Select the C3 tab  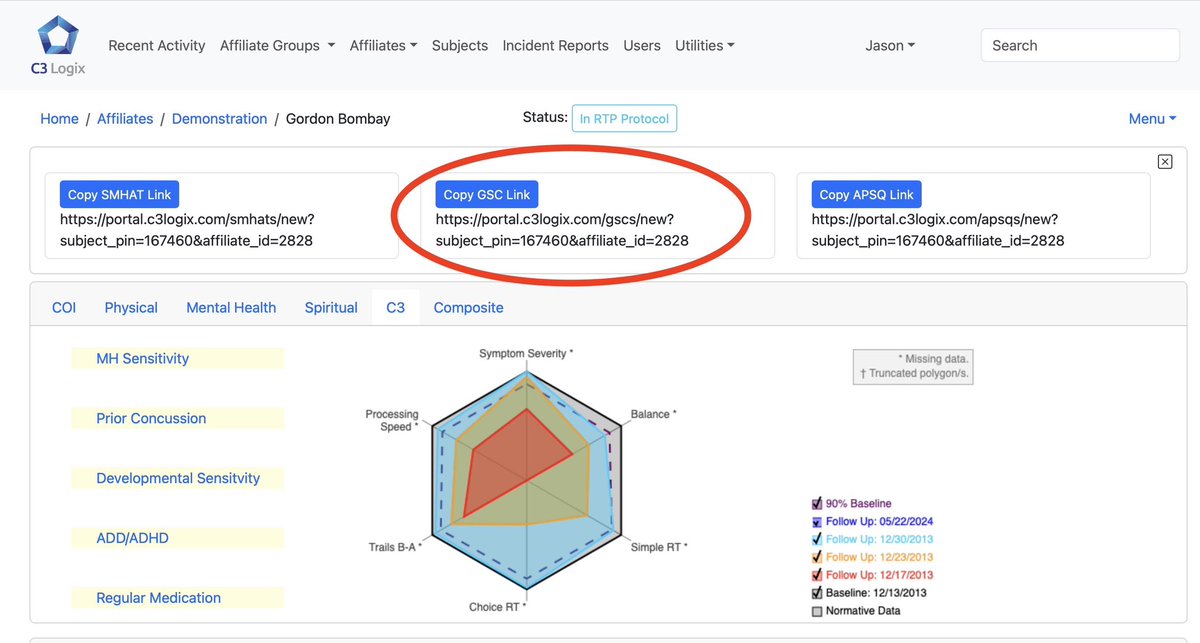[x=396, y=307]
